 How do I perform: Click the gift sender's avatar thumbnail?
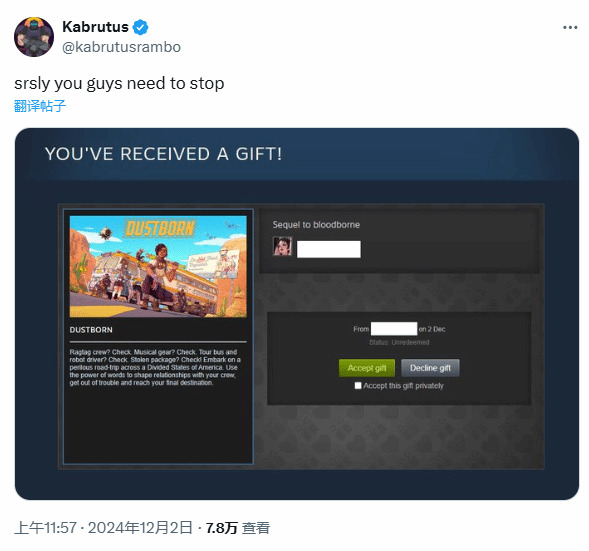click(x=282, y=246)
